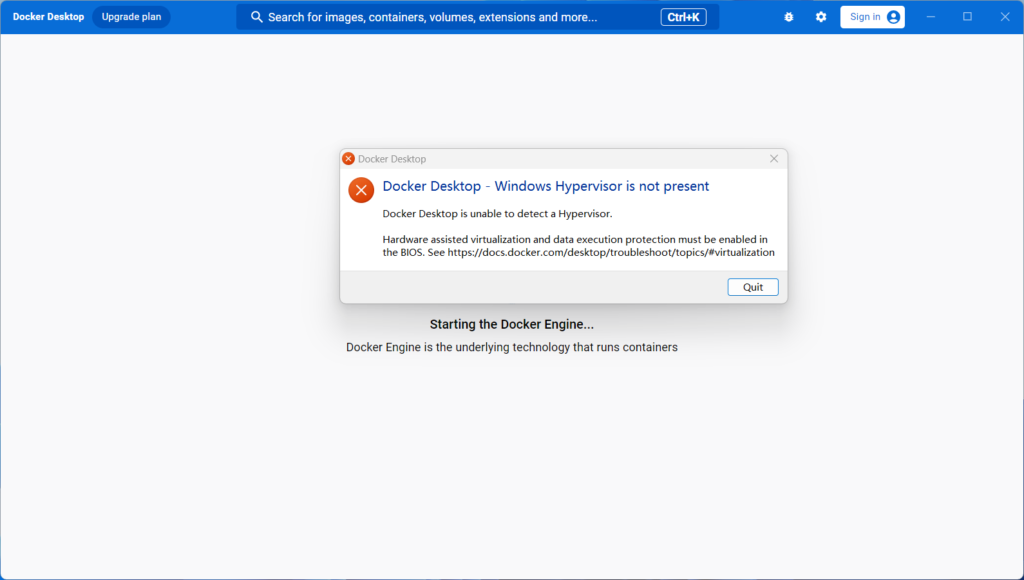Screen dimensions: 1024x580
Task: Click 'unable to detect a Hypervisor' message
Action: tap(497, 214)
